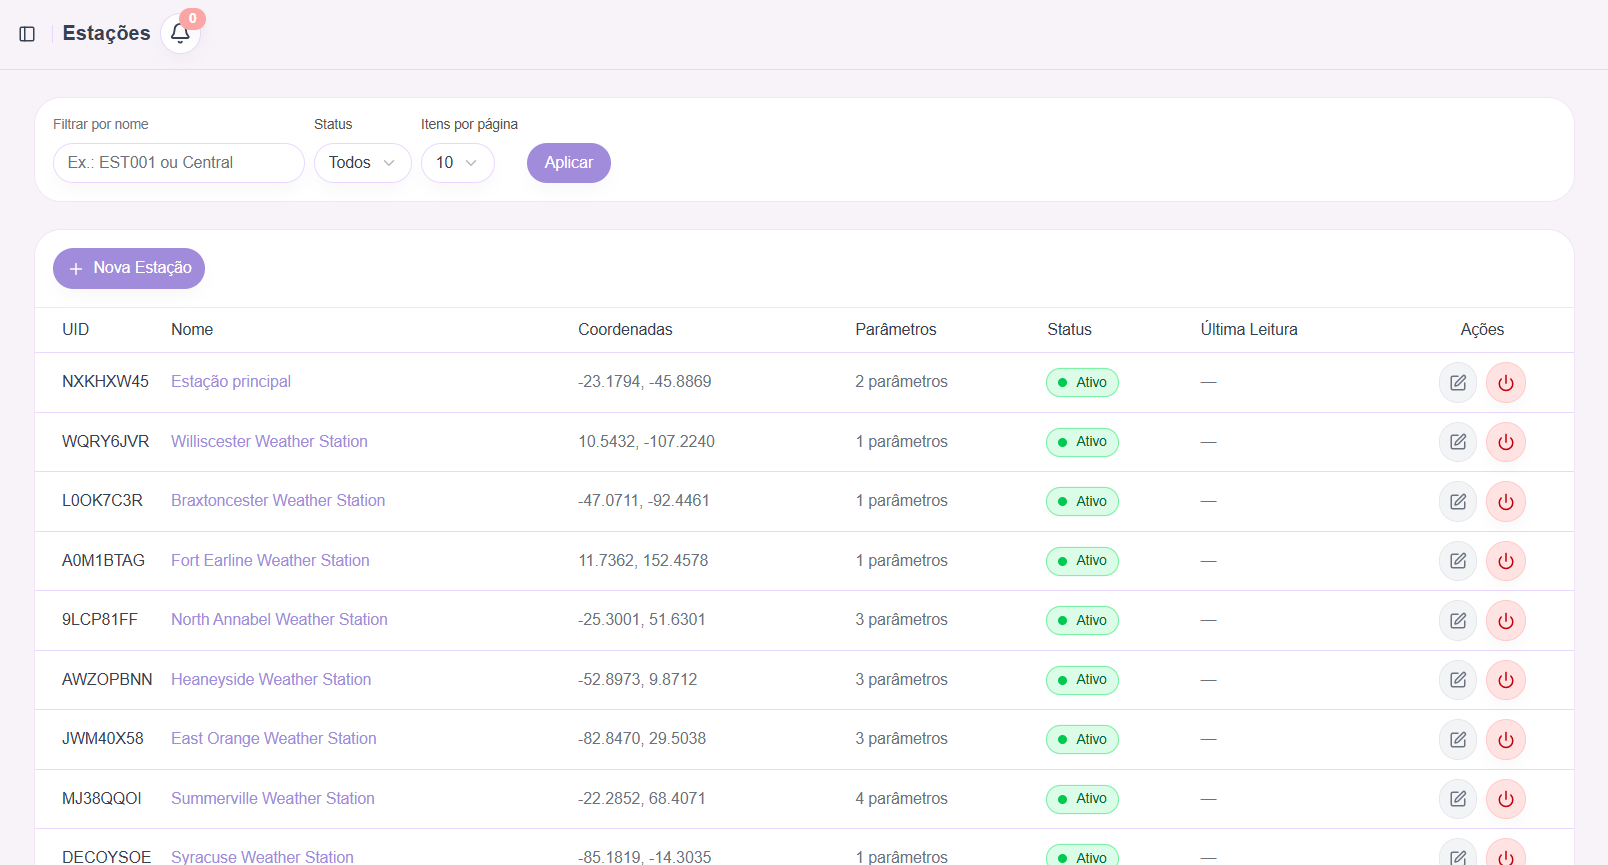Sort by the Nome column header
The height and width of the screenshot is (865, 1608).
(192, 330)
